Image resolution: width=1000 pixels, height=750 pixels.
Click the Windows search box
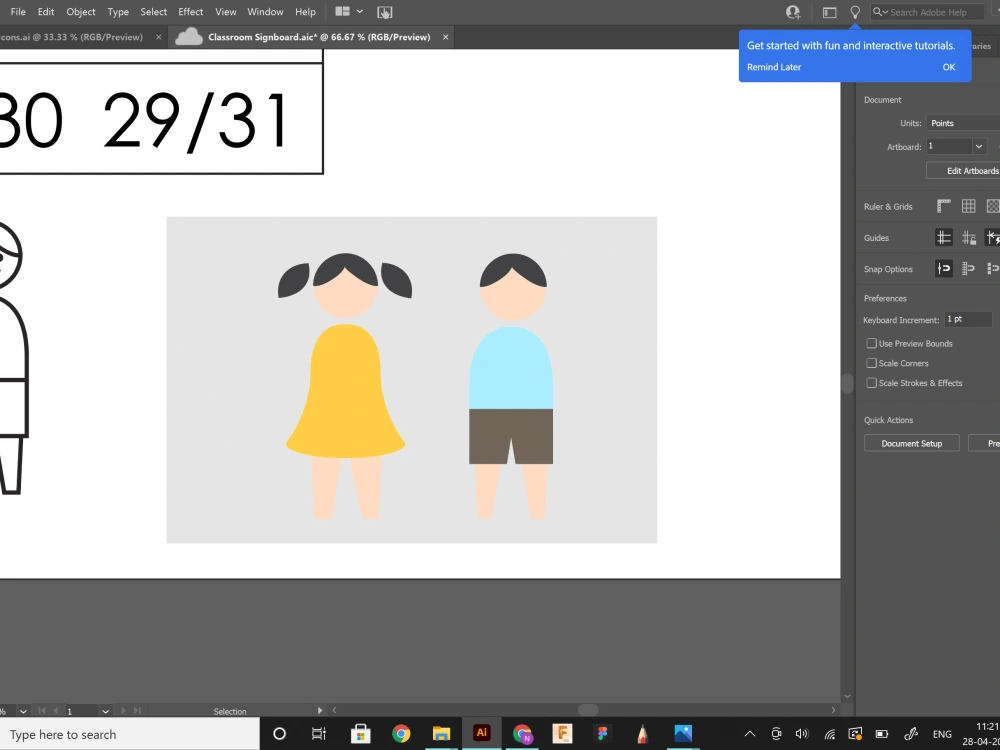click(x=129, y=734)
